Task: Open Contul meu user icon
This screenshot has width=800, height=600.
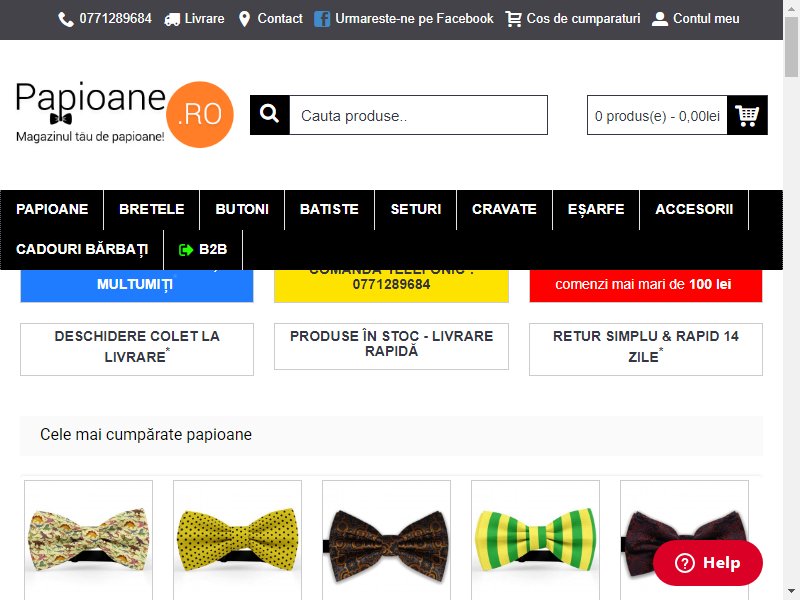Action: point(660,19)
